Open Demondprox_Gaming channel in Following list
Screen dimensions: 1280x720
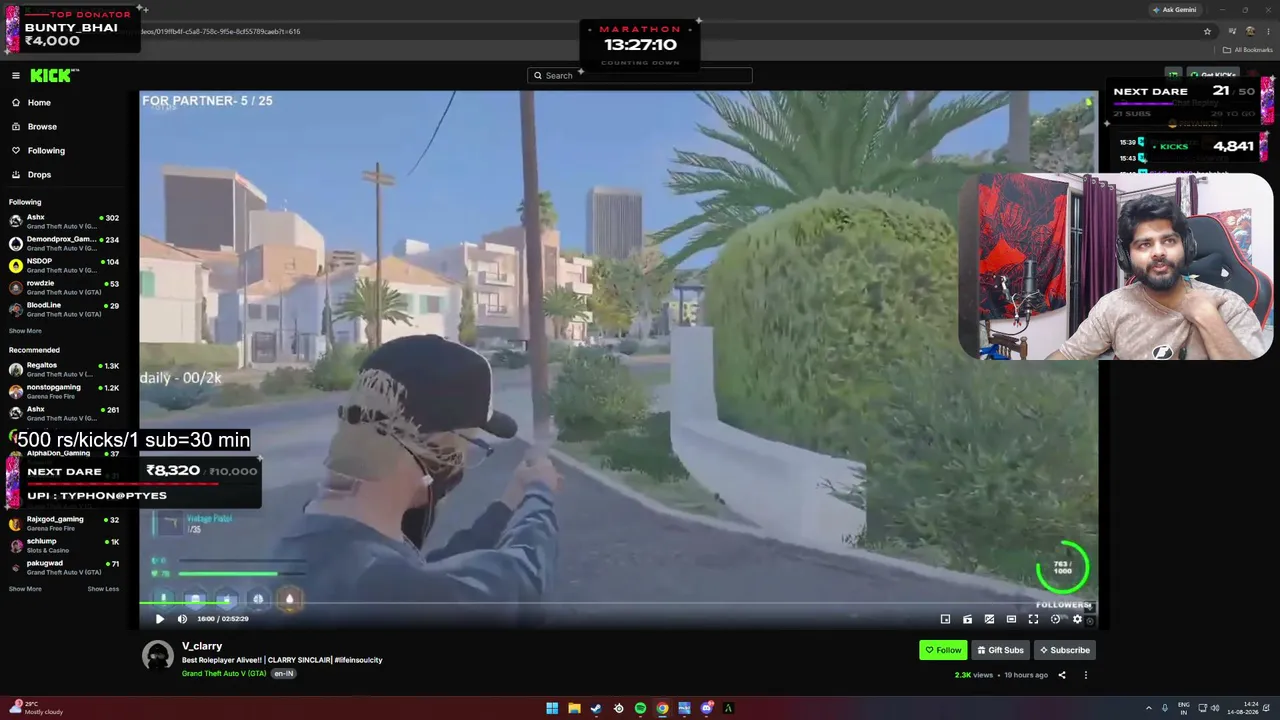[66, 243]
